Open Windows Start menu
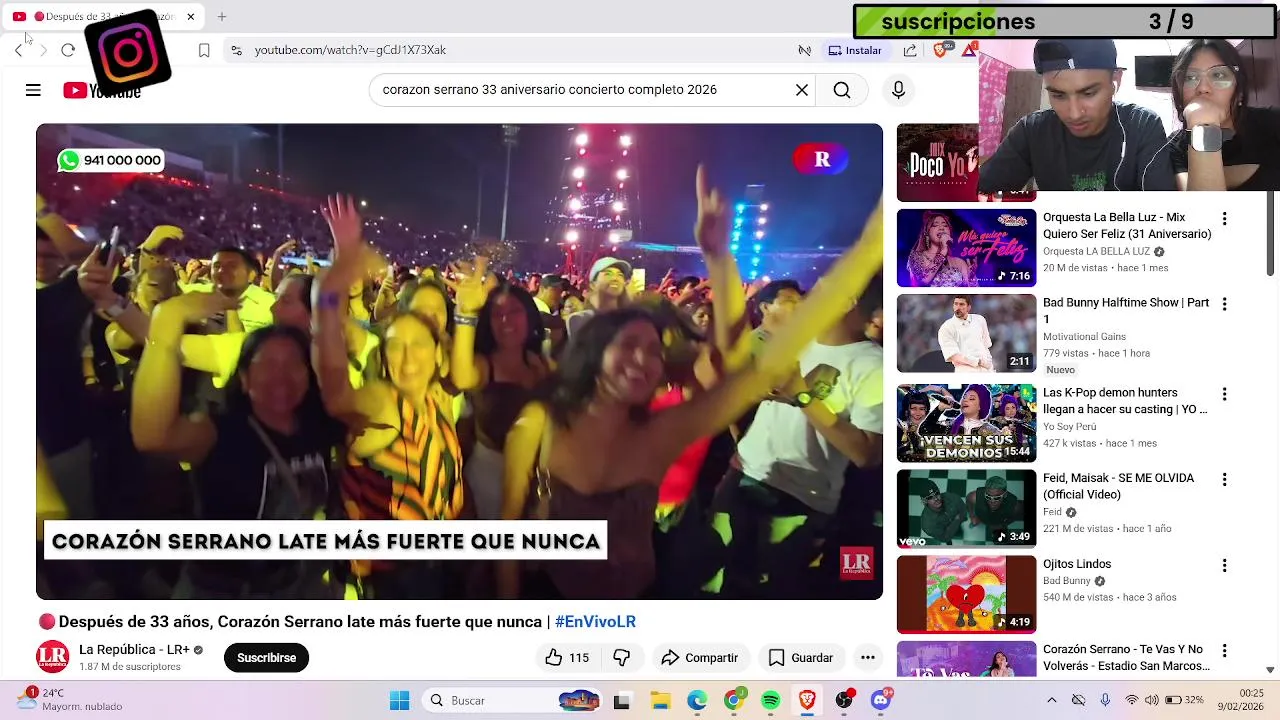This screenshot has height=720, width=1280. [399, 700]
